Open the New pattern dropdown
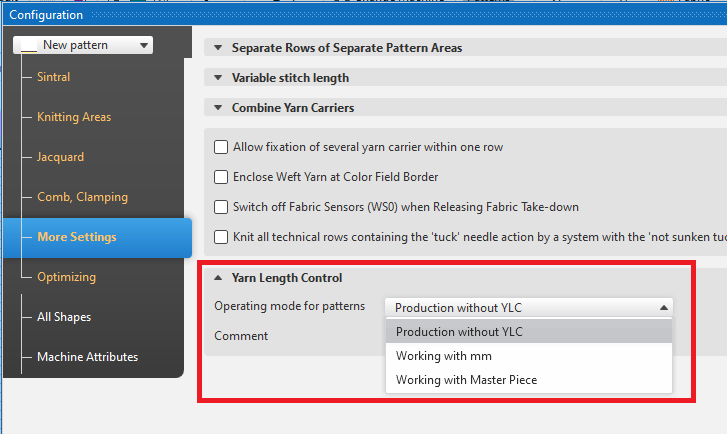The image size is (727, 434). [82, 45]
